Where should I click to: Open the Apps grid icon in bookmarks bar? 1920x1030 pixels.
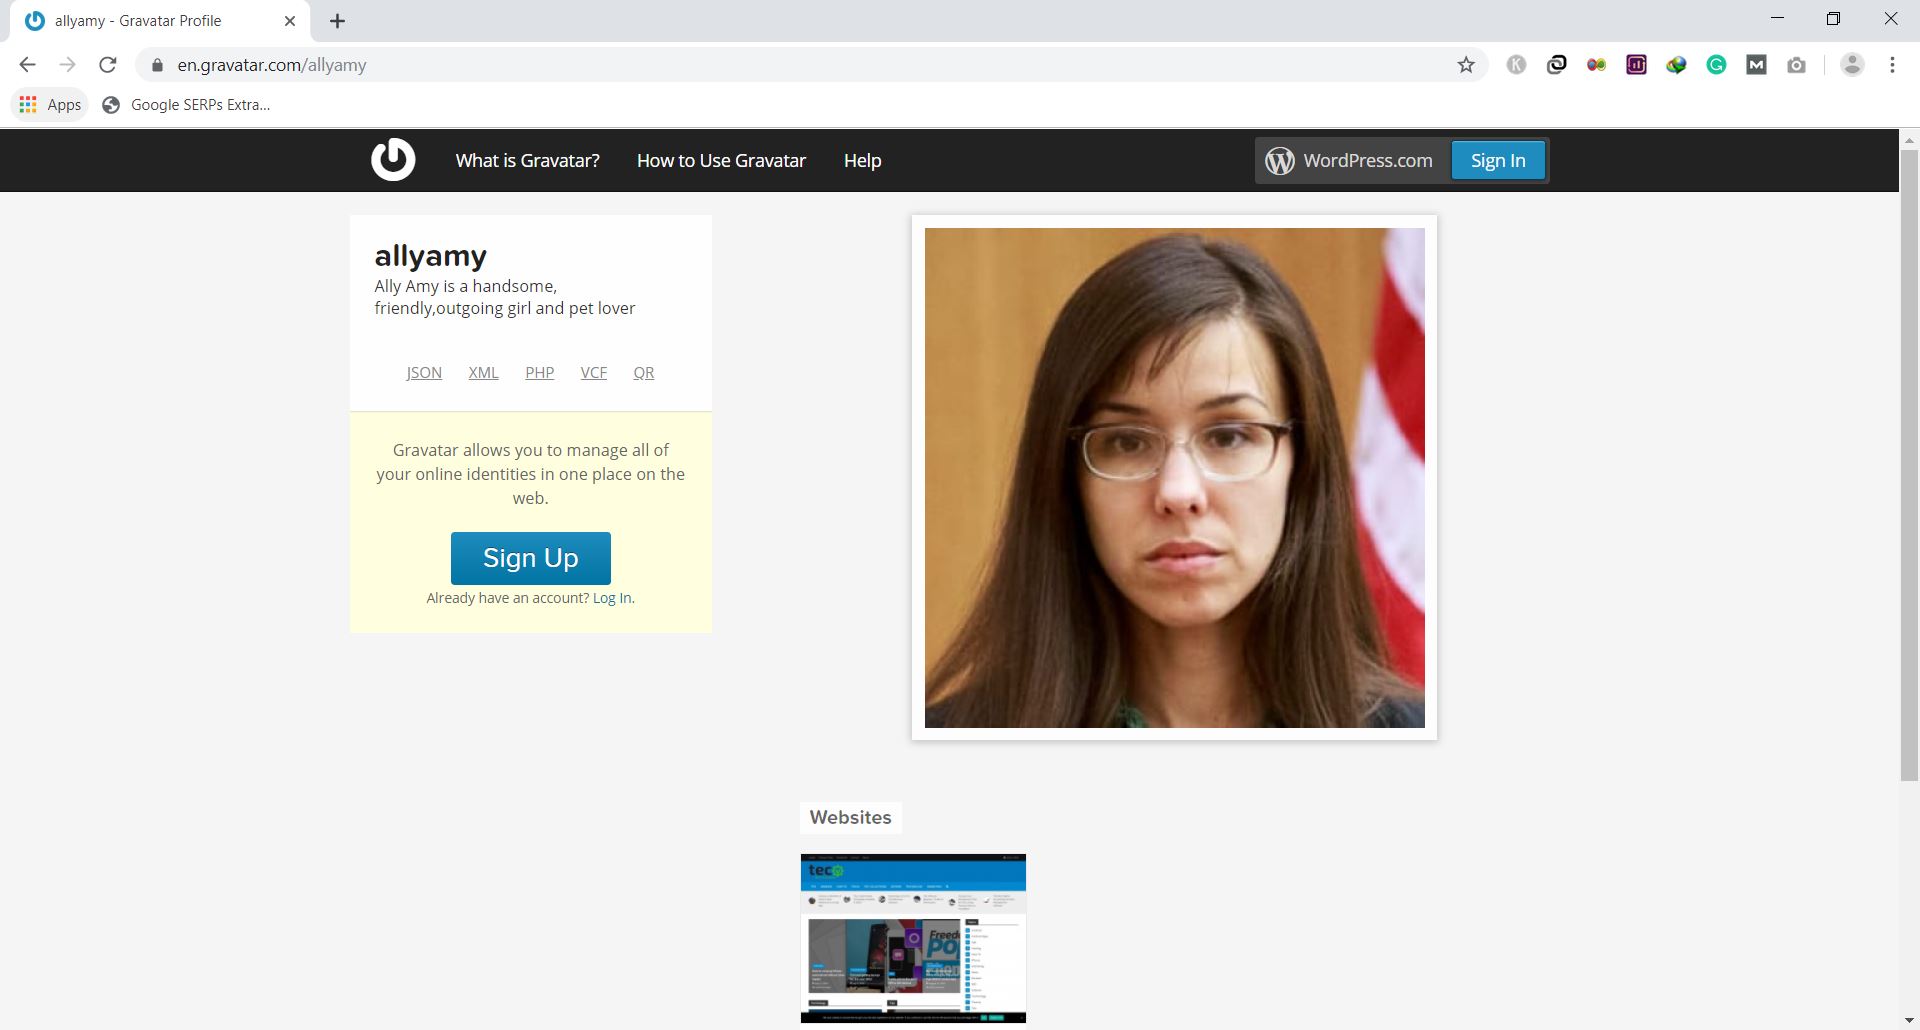[x=28, y=104]
